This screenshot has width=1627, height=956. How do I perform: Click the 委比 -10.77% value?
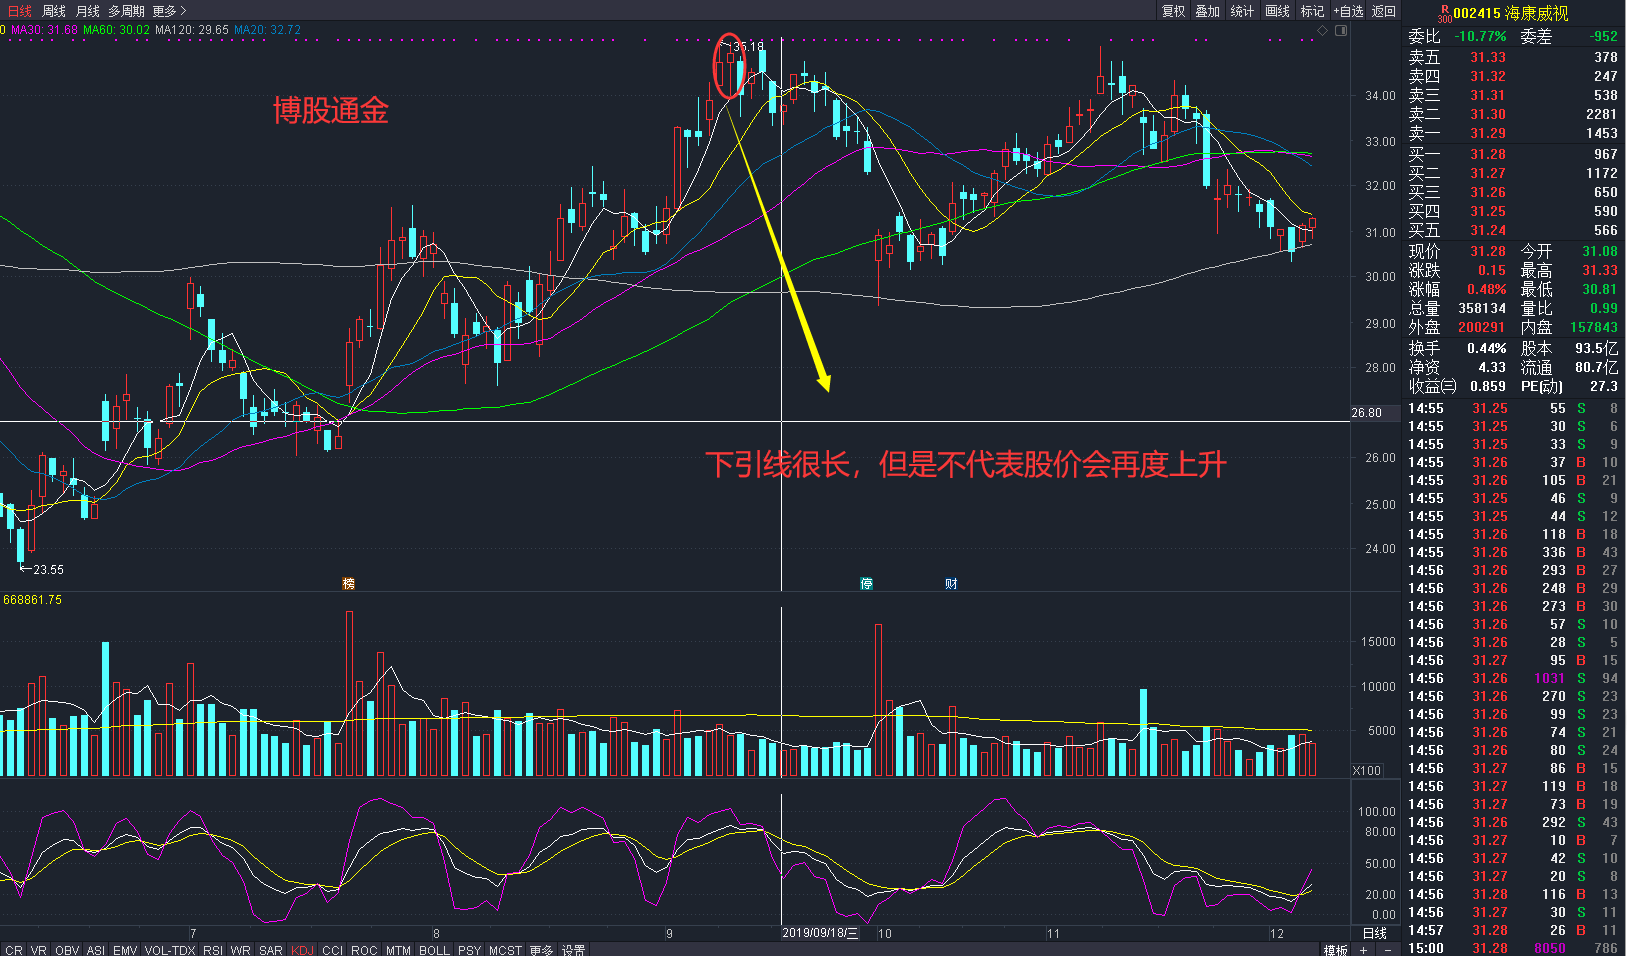(x=1480, y=36)
